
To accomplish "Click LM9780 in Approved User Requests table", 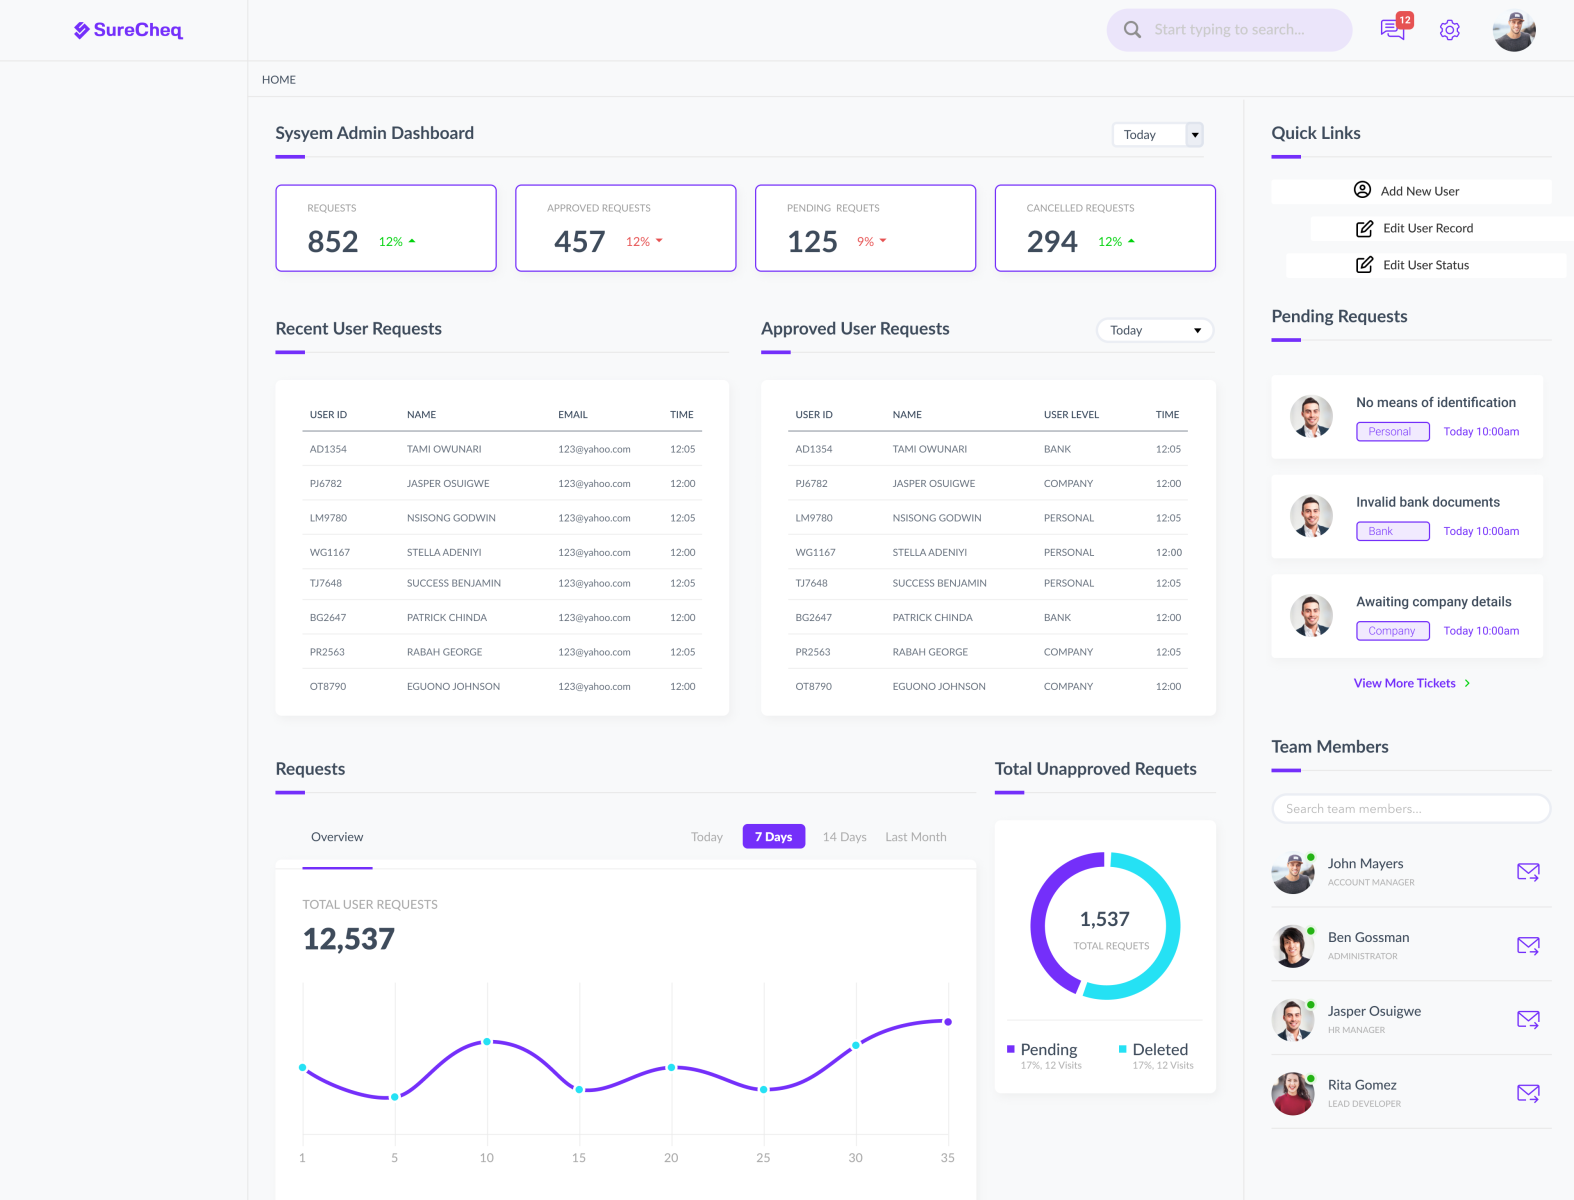I will coord(814,518).
